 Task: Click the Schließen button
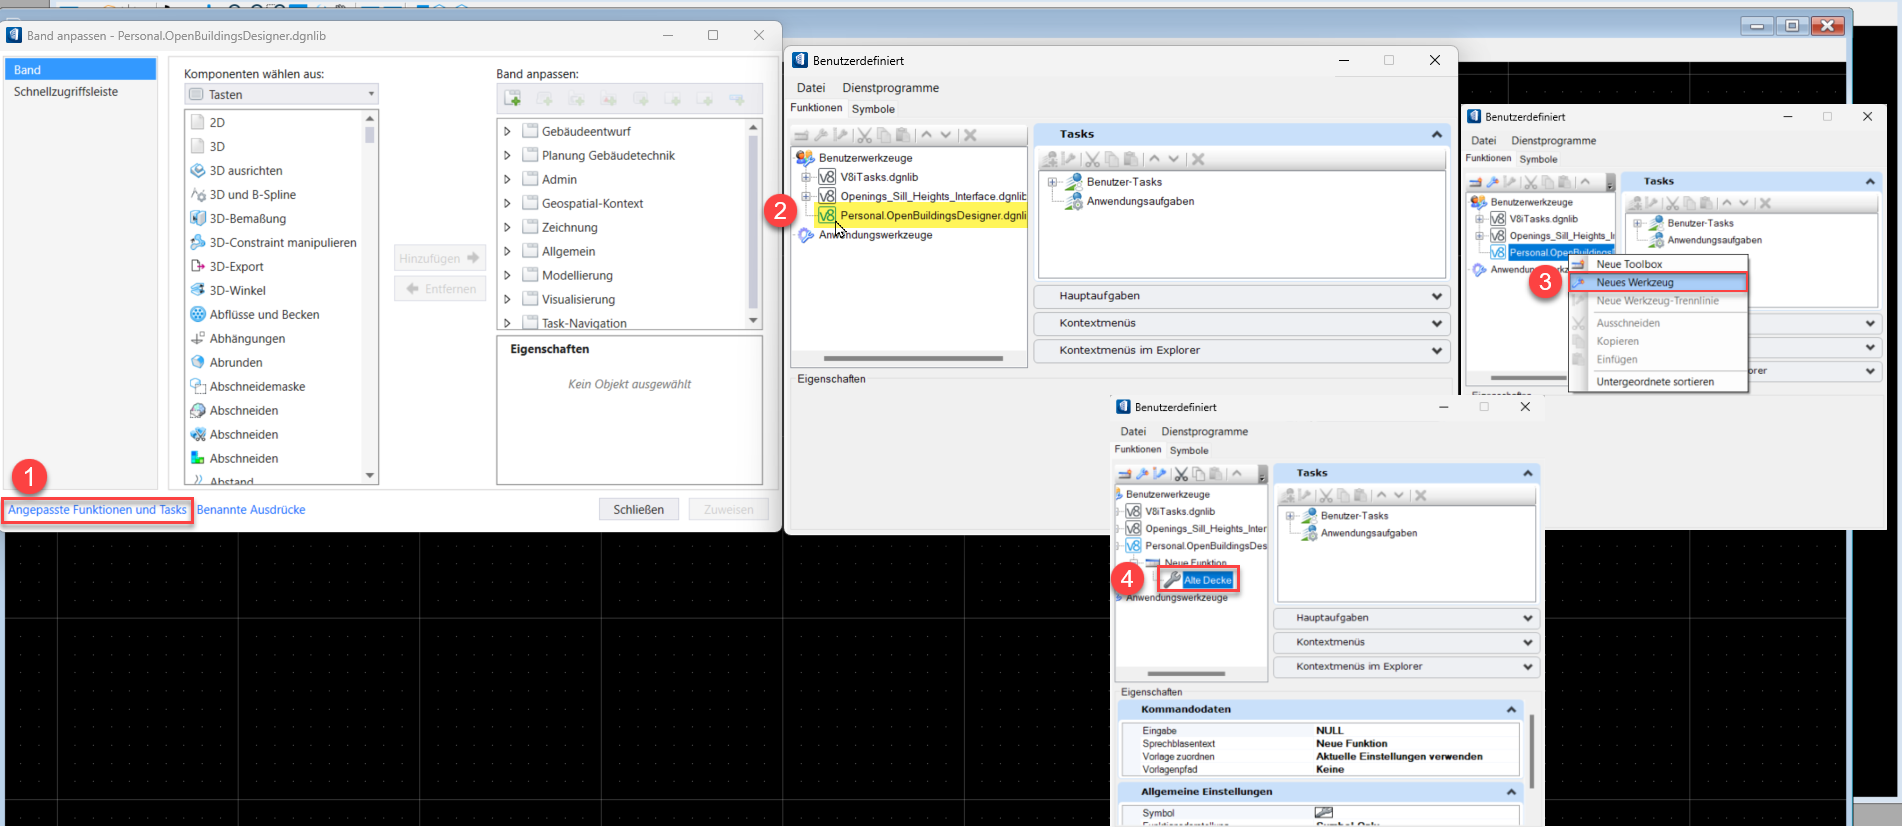click(638, 510)
